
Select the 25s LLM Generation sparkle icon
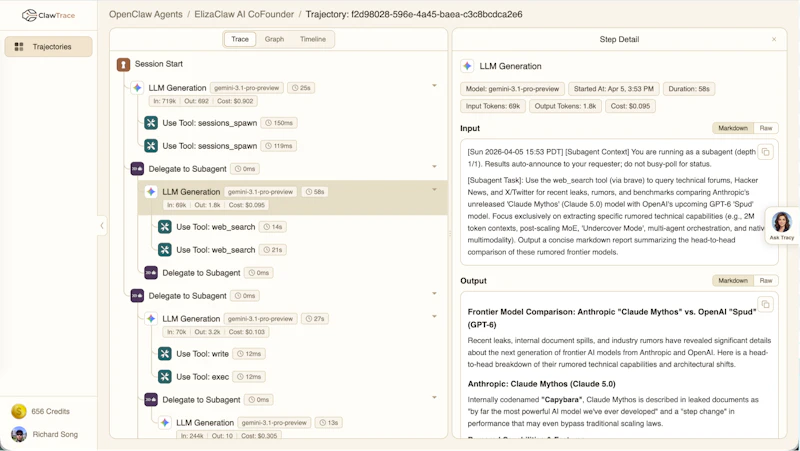click(x=137, y=88)
